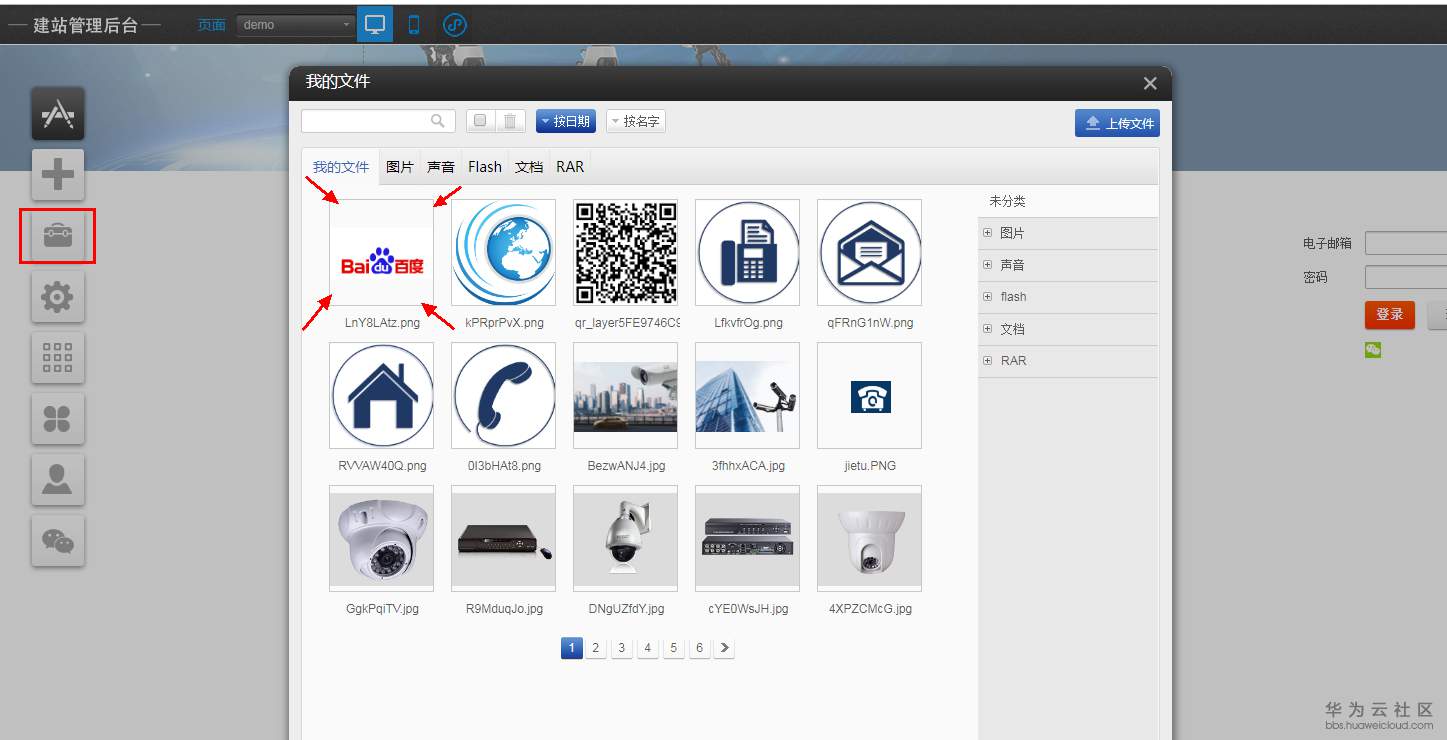Go to page 4 of files
Image resolution: width=1447 pixels, height=740 pixels.
tap(648, 648)
